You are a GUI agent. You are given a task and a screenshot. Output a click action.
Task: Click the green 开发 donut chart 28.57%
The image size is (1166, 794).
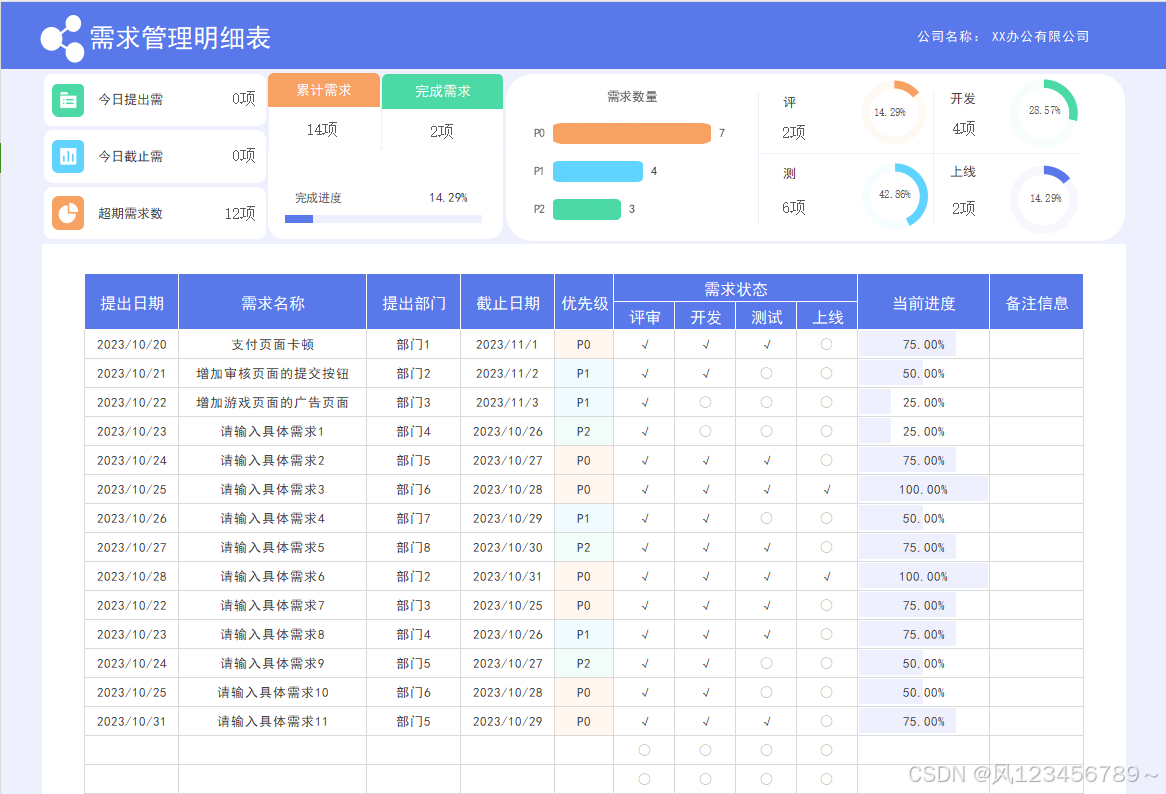pyautogui.click(x=1044, y=112)
